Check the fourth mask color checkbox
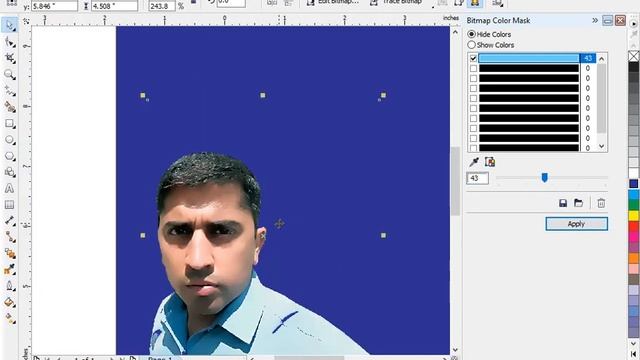Screen dimensions: 640x360 point(473,88)
